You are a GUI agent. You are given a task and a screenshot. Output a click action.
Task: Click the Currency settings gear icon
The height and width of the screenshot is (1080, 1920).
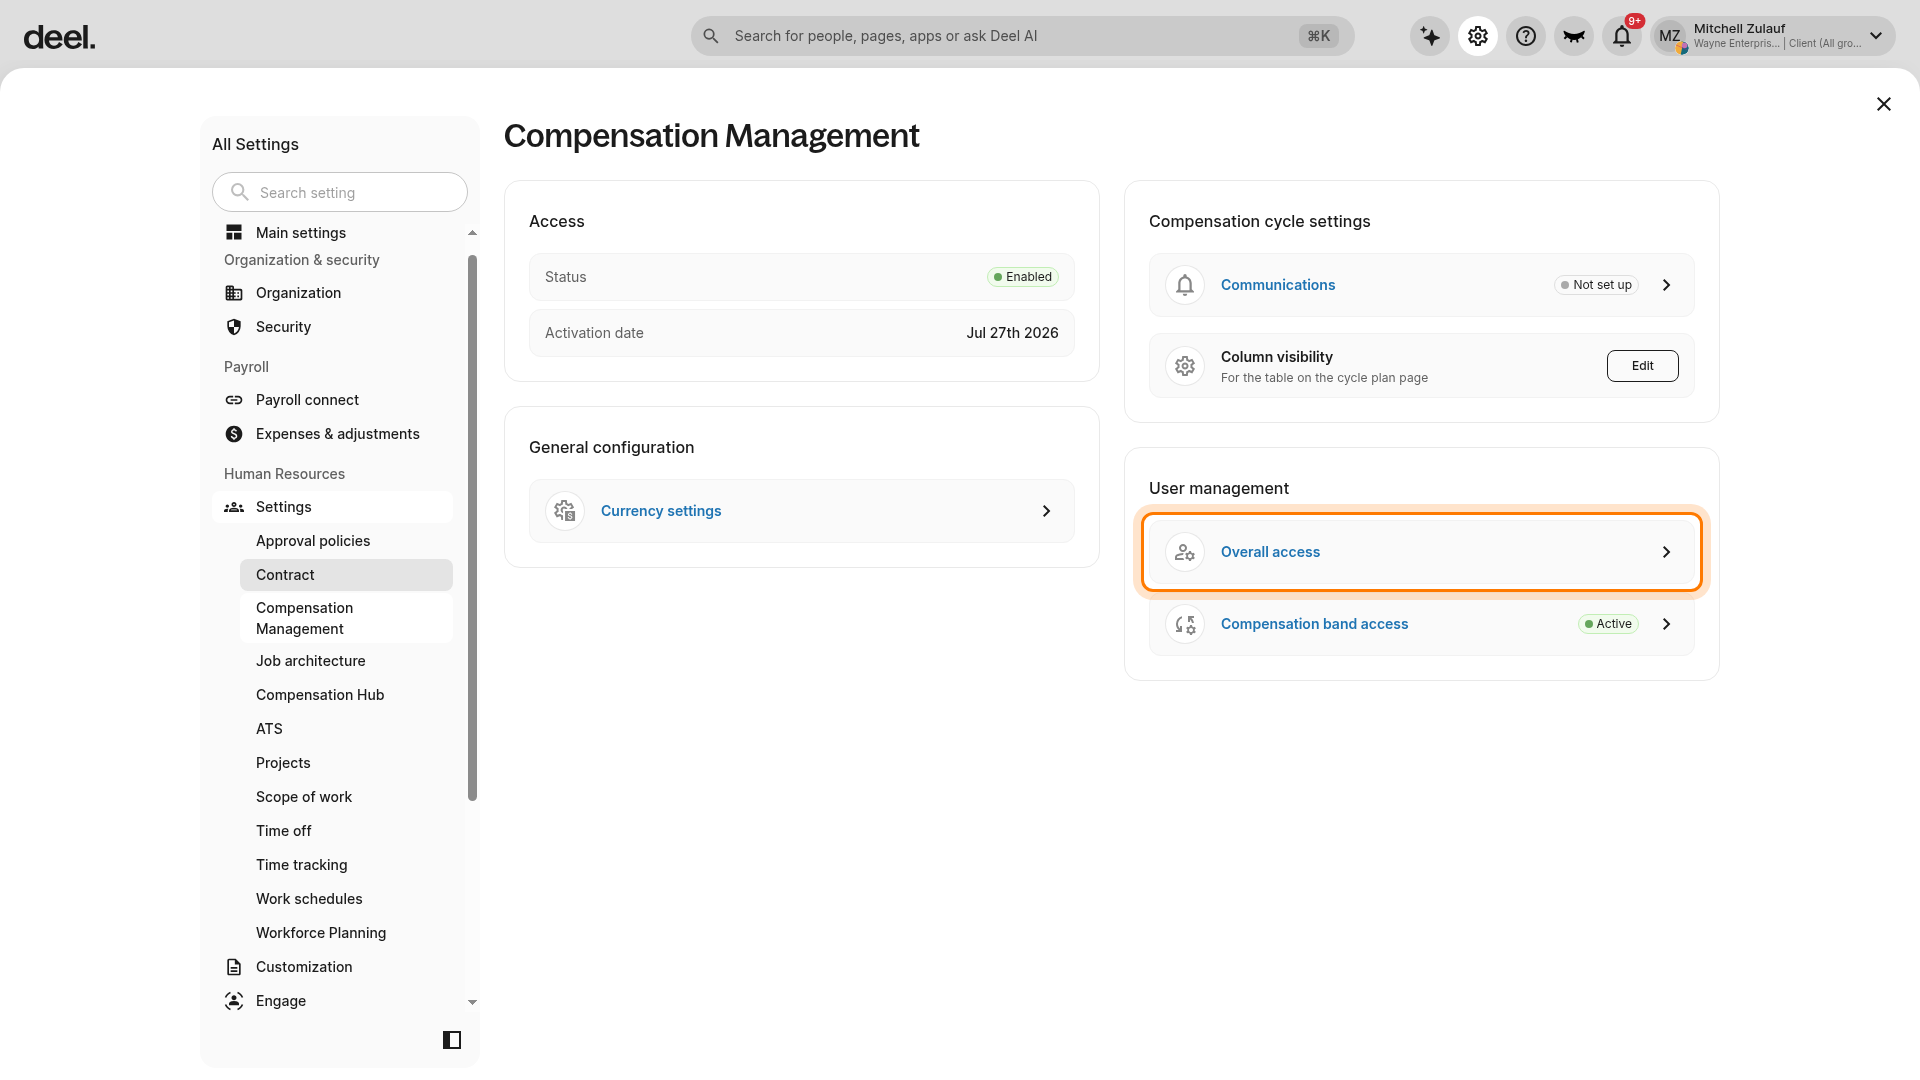click(565, 511)
